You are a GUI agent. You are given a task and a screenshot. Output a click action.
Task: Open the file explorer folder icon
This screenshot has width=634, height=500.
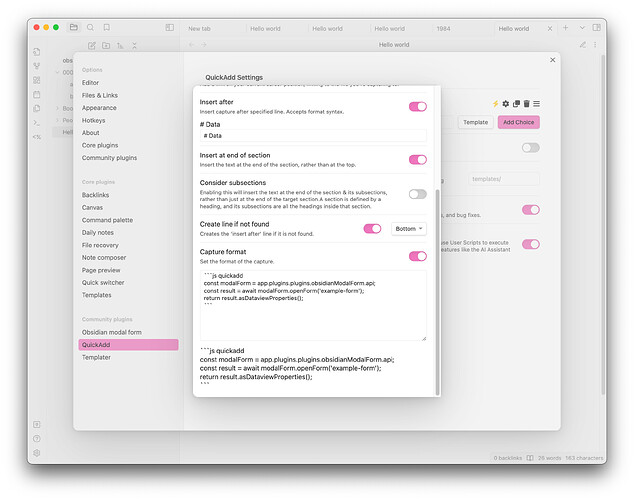(x=74, y=27)
